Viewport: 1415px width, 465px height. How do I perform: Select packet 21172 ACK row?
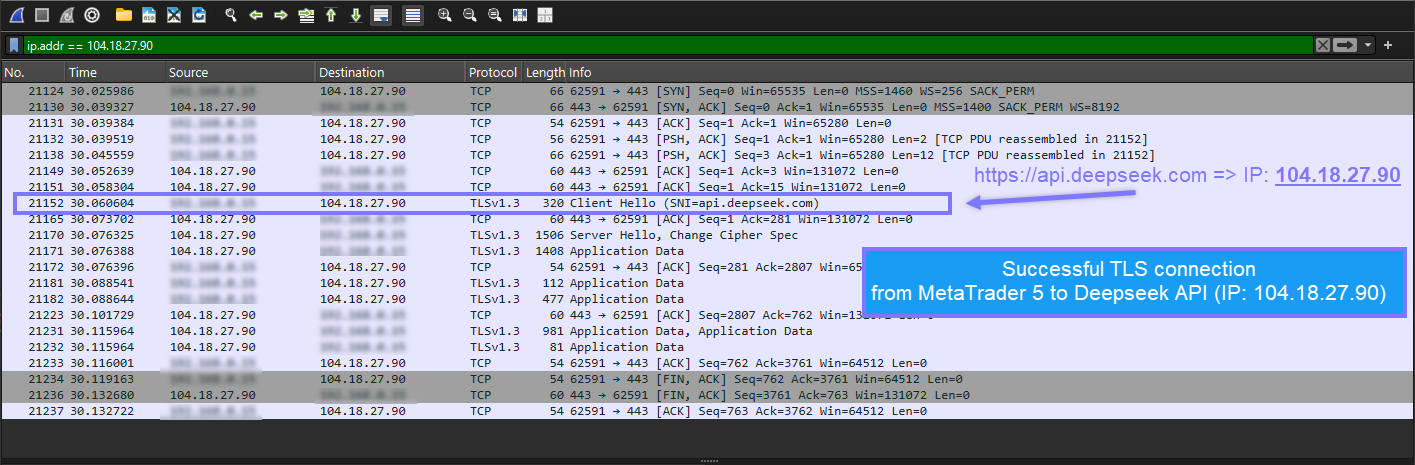pos(707,267)
